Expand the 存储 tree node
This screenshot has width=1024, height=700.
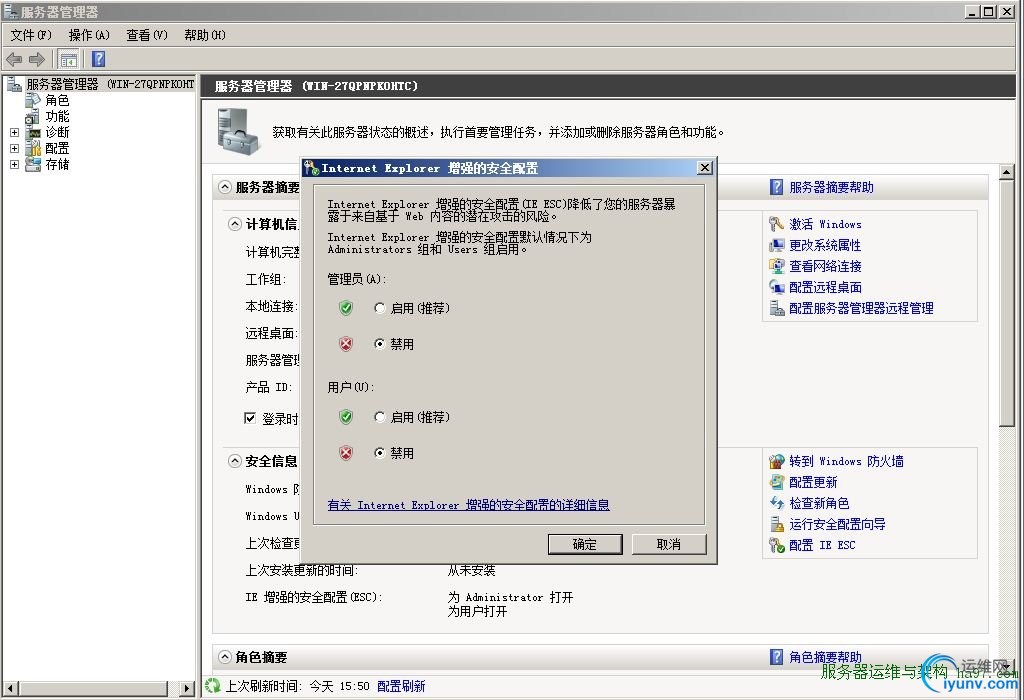(14, 165)
